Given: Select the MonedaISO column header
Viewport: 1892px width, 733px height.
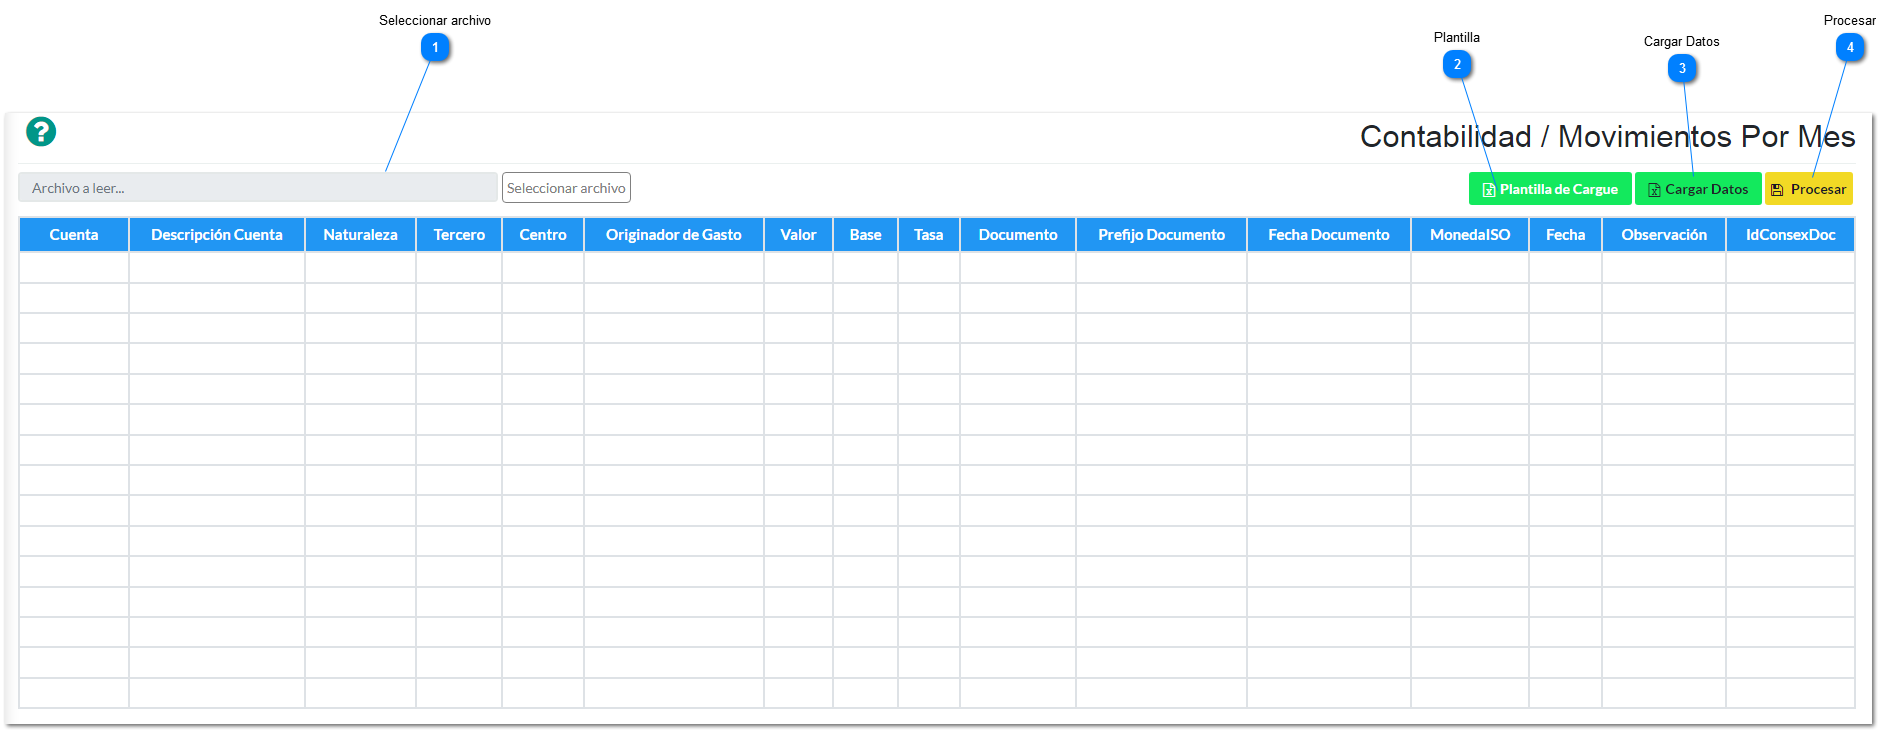Looking at the screenshot, I should point(1470,235).
